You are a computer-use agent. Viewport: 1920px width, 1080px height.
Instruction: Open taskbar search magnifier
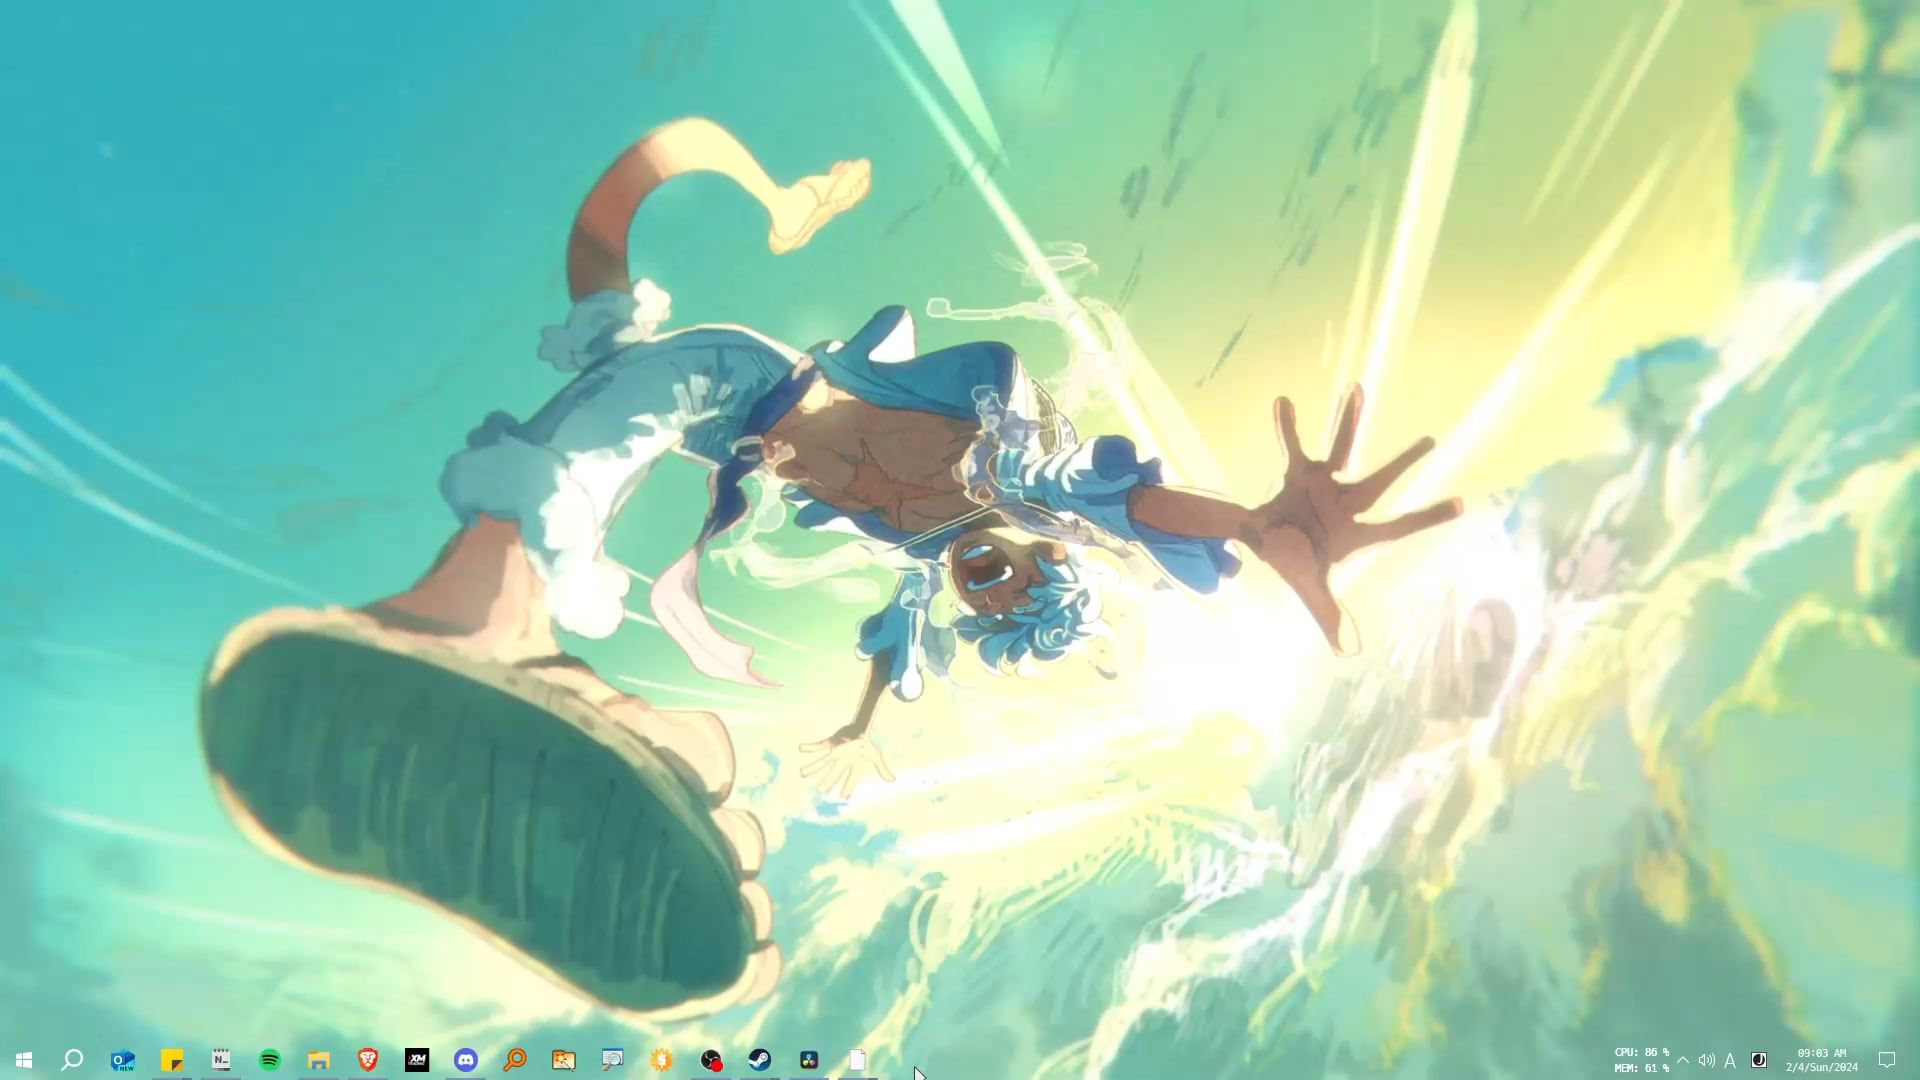pos(72,1060)
